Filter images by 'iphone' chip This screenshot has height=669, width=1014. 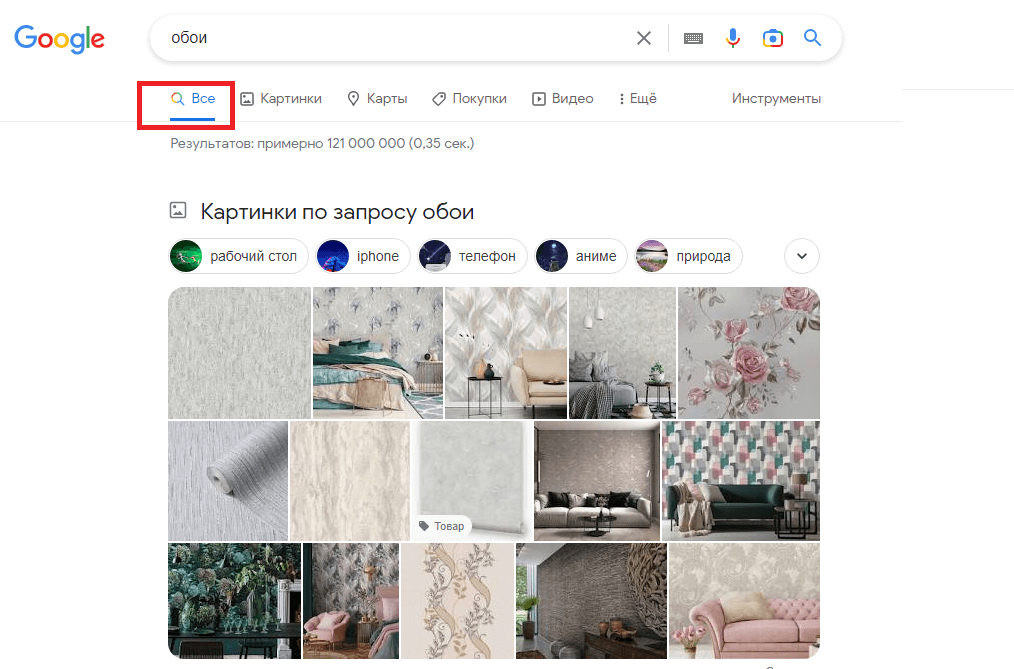(363, 256)
